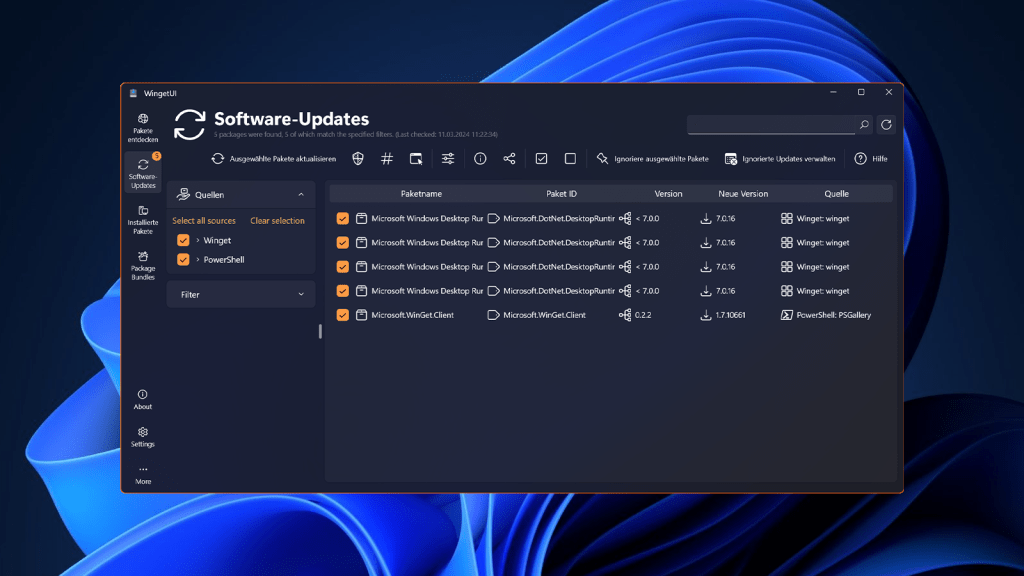Click download icon beside 1.7.10661
Viewport: 1024px width, 576px height.
(x=706, y=315)
